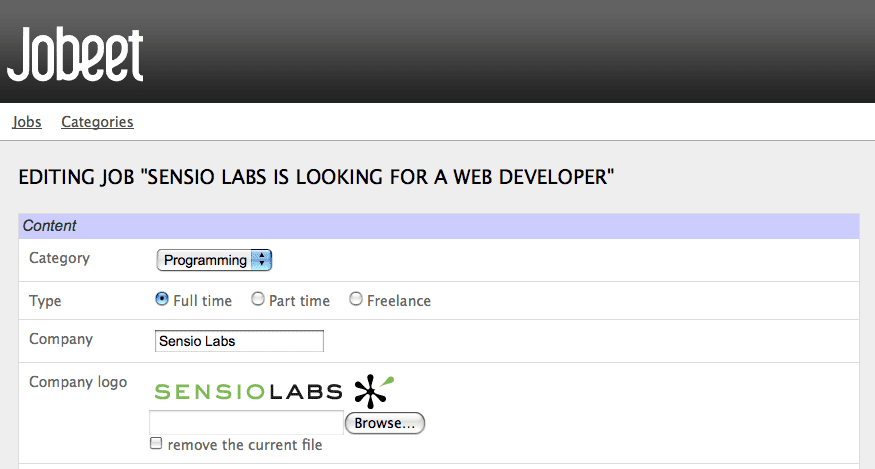Select the Freelance radio button
Image resolution: width=875 pixels, height=469 pixels.
[x=355, y=299]
